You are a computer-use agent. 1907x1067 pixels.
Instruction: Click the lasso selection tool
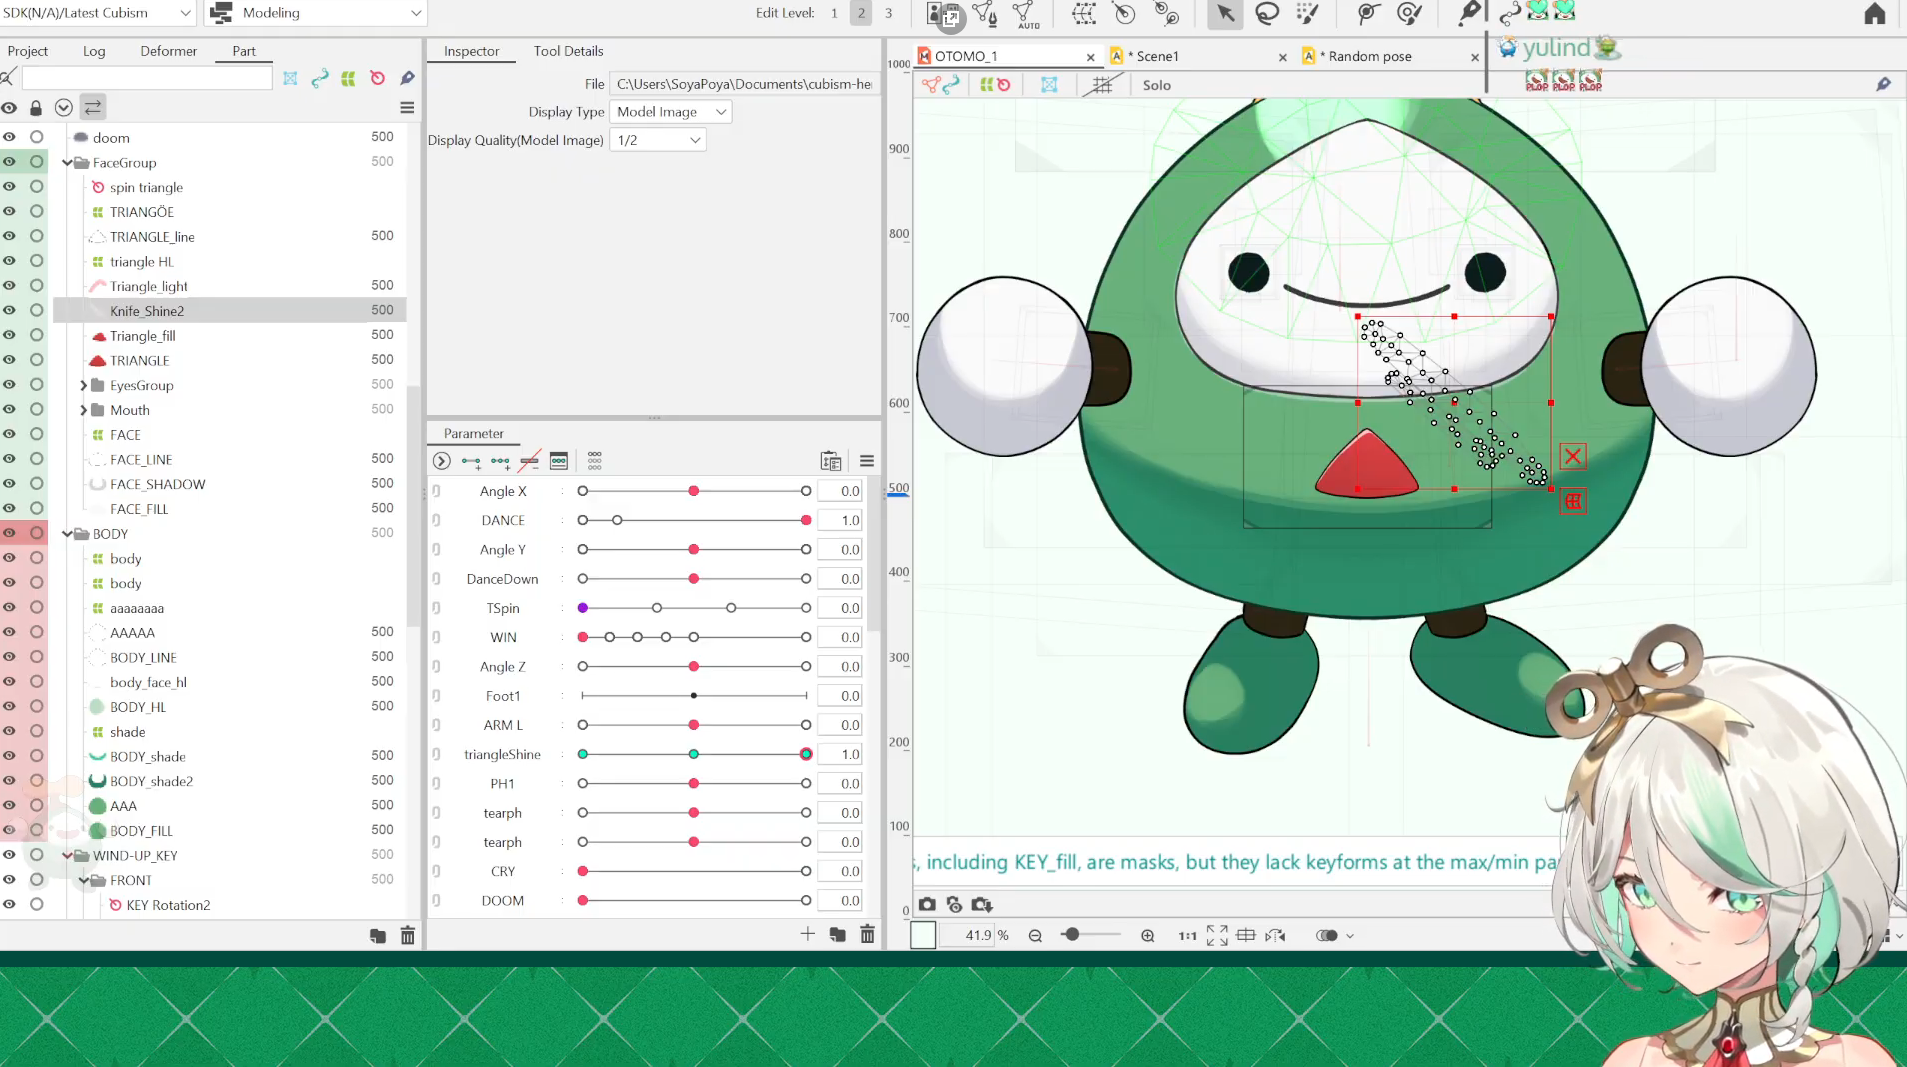1267,13
